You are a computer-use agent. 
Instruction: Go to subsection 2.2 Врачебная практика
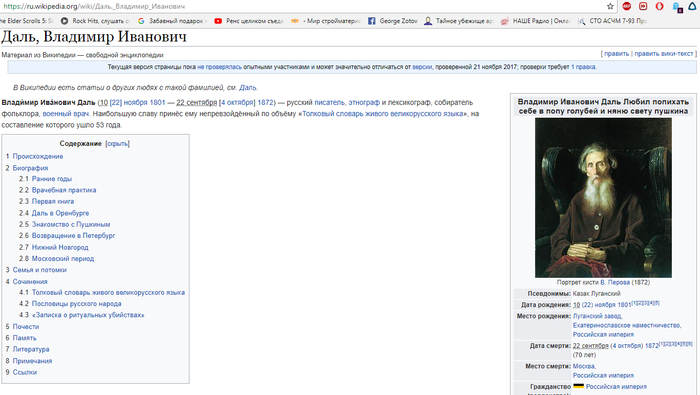pos(64,190)
